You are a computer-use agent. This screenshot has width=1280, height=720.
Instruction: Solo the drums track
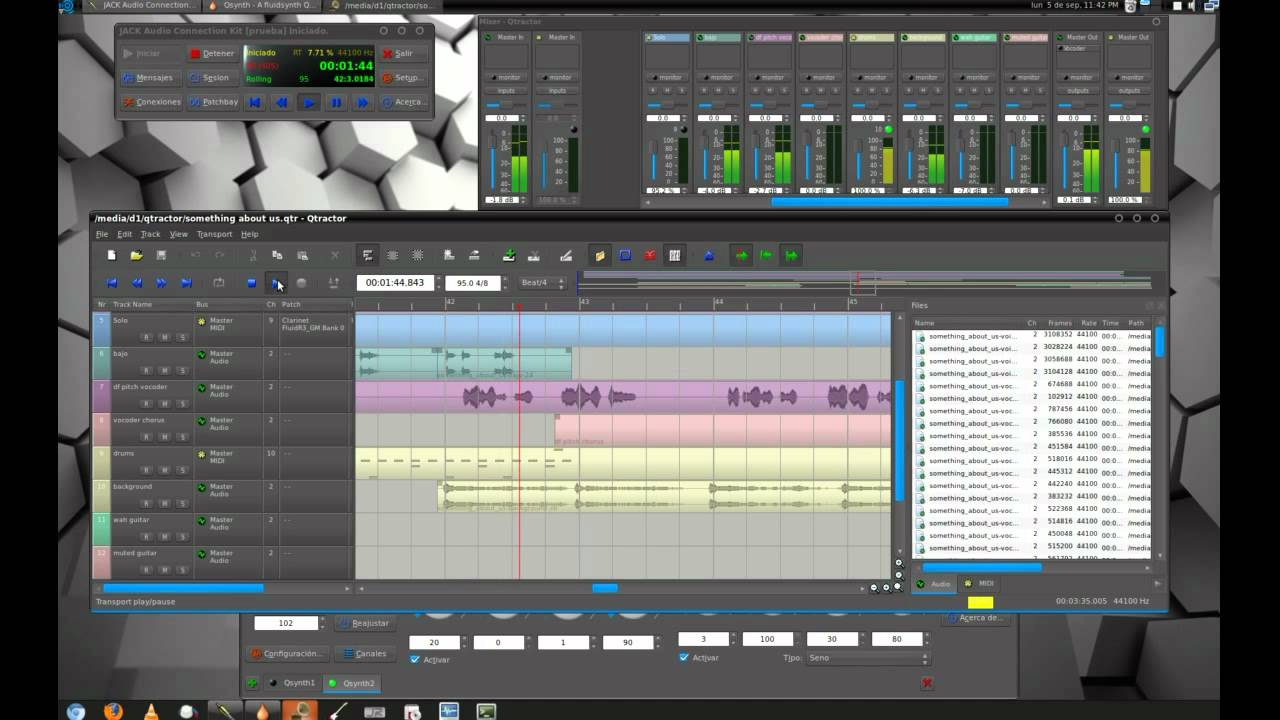(182, 470)
